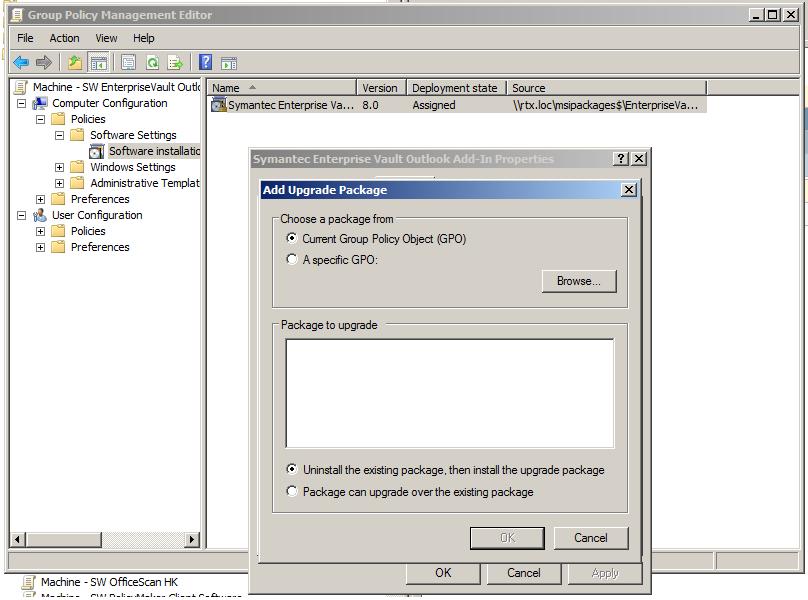Open the View menu
The height and width of the screenshot is (600, 808).
coord(106,38)
